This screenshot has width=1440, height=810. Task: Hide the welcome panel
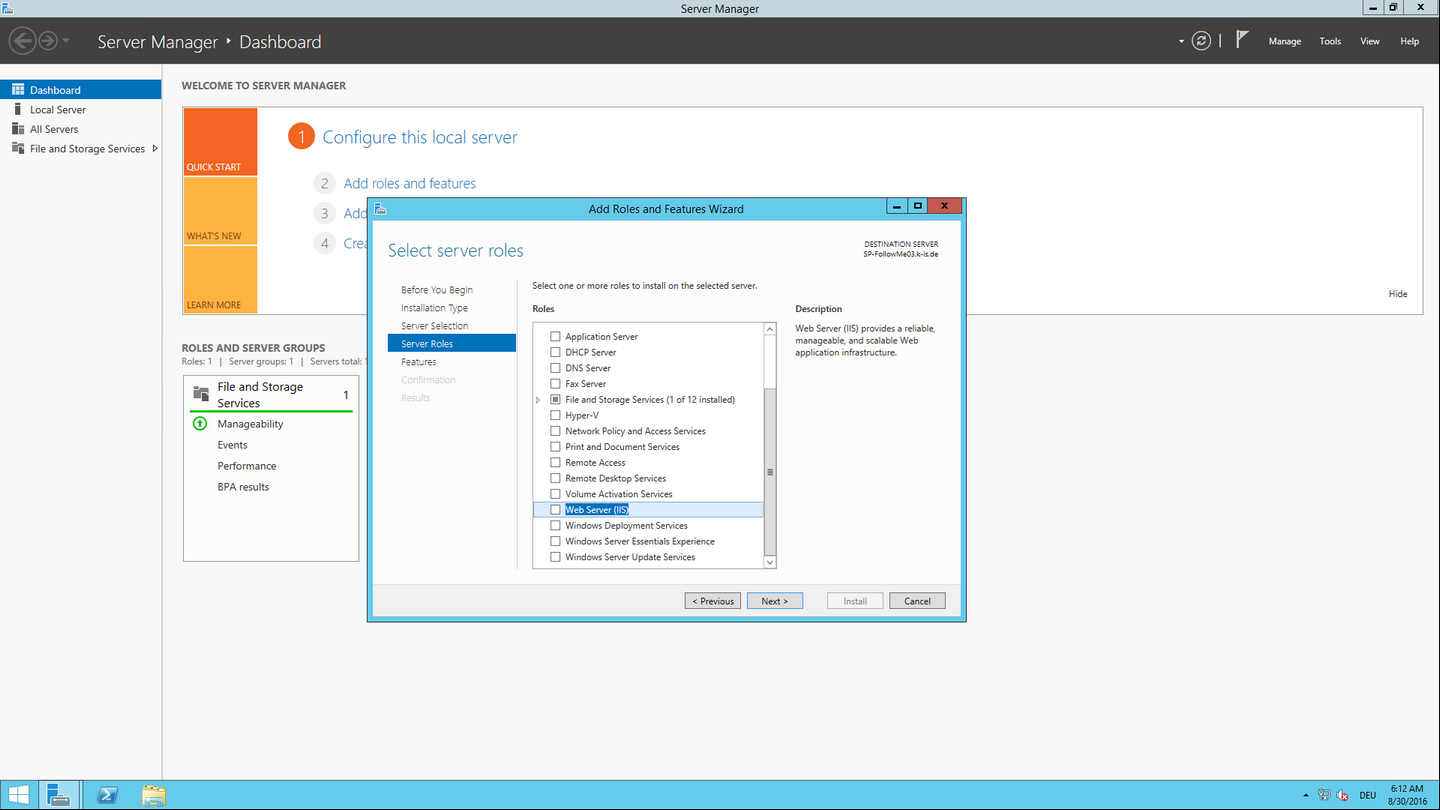1398,294
